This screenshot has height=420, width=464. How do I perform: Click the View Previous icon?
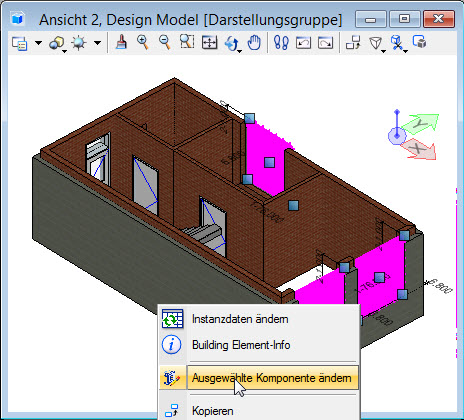tap(303, 43)
